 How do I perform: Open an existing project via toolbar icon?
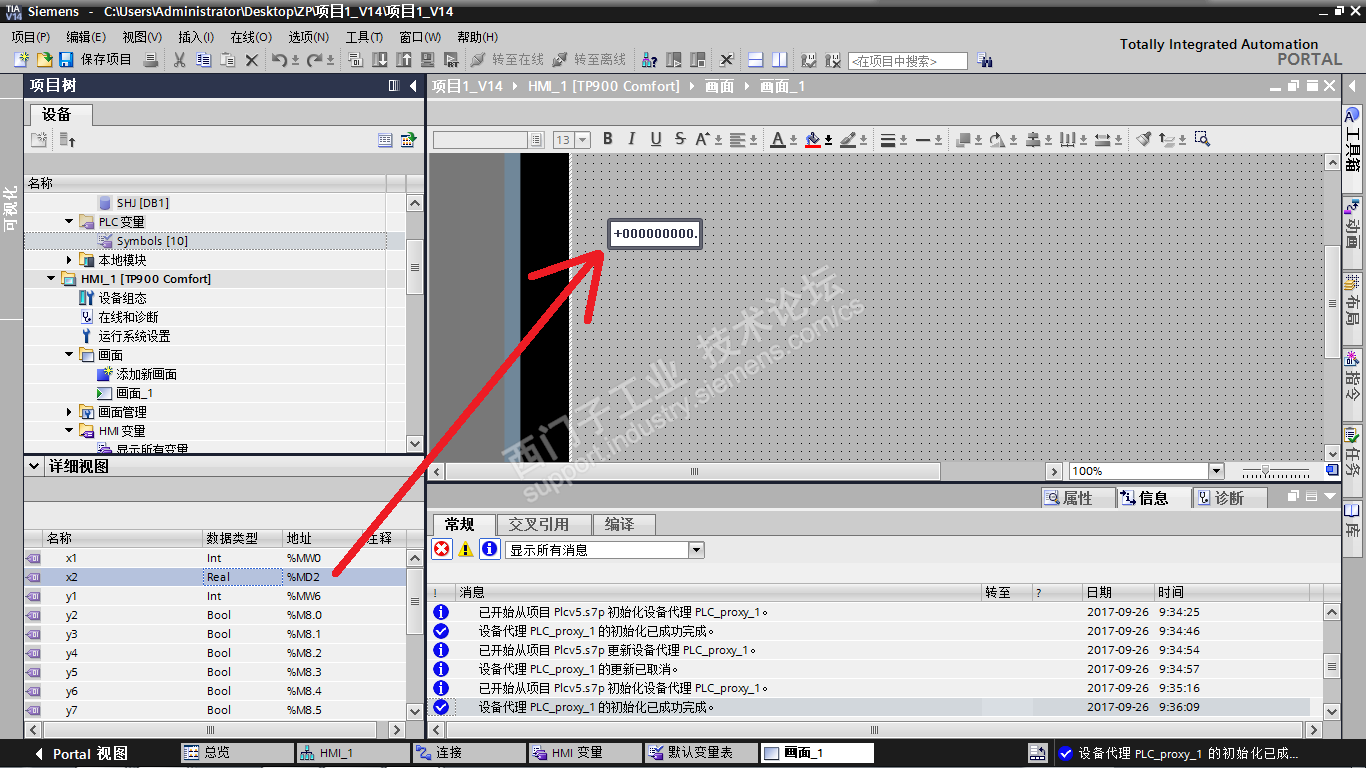(x=44, y=60)
